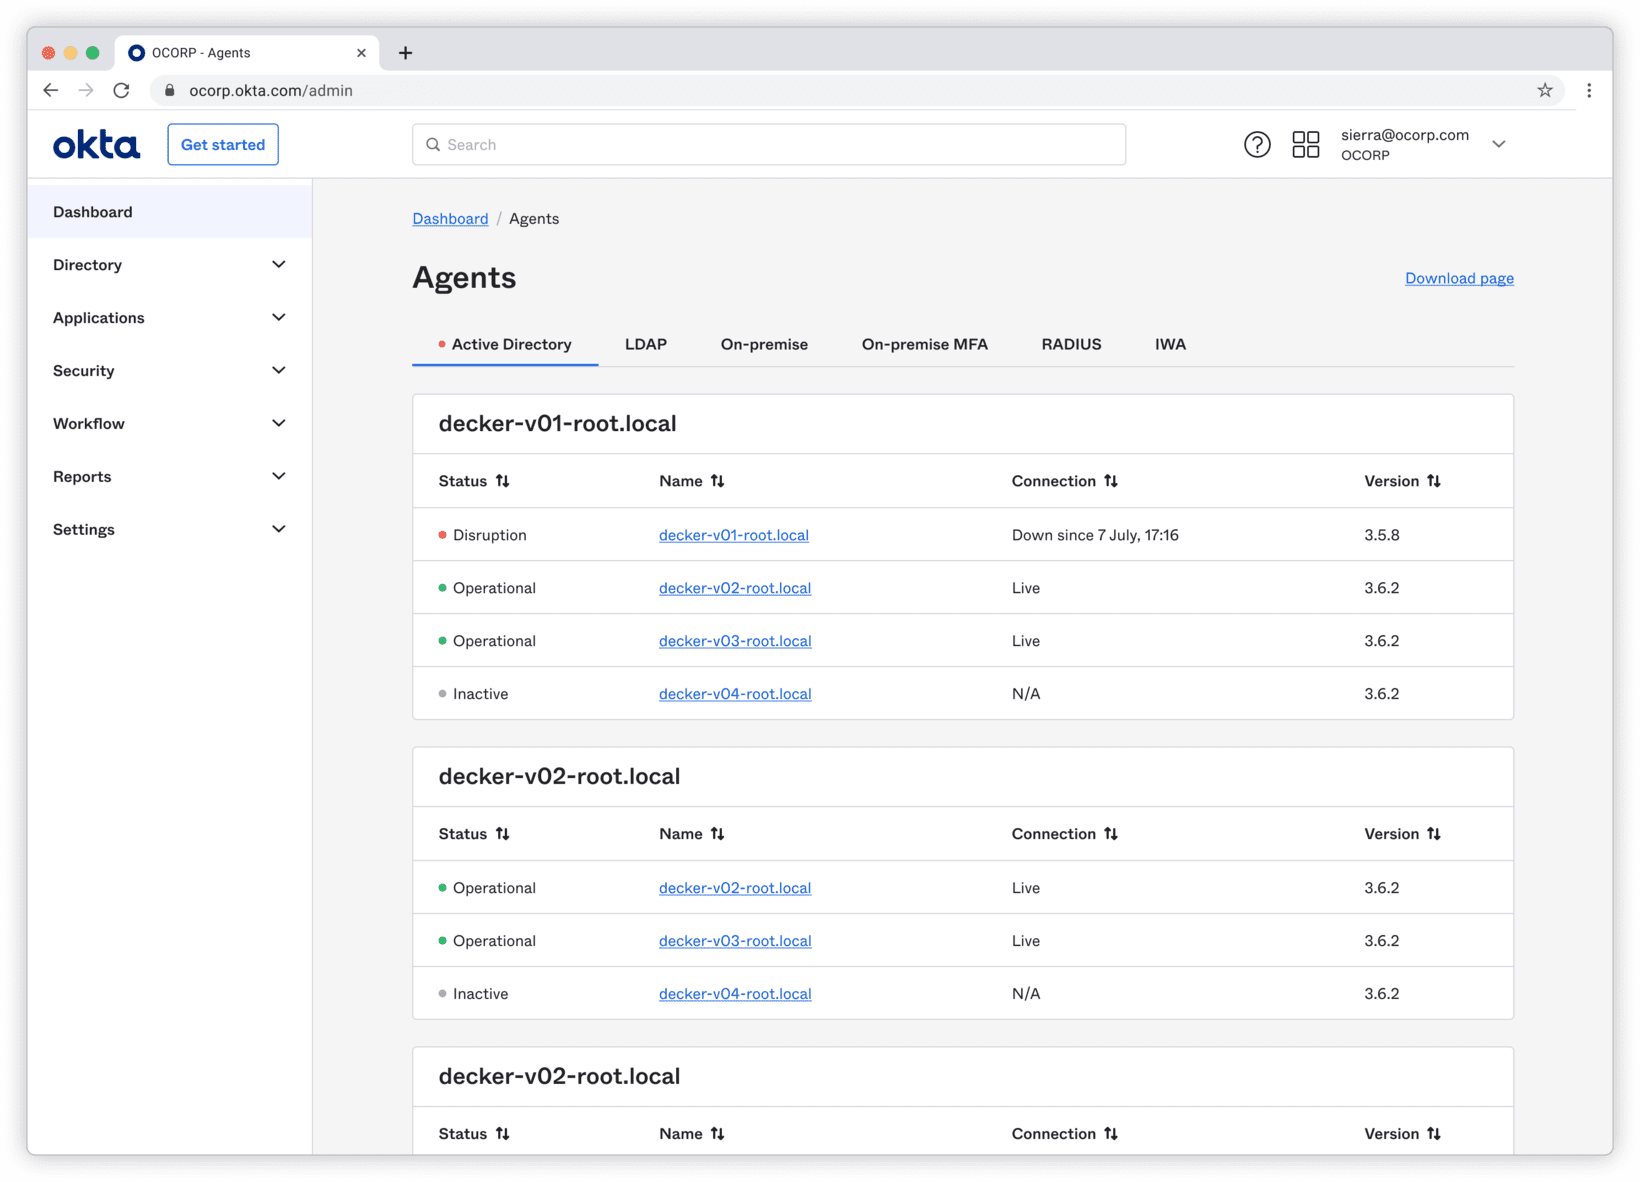Switch to RADIUS tab
Image resolution: width=1640 pixels, height=1182 pixels.
point(1071,344)
